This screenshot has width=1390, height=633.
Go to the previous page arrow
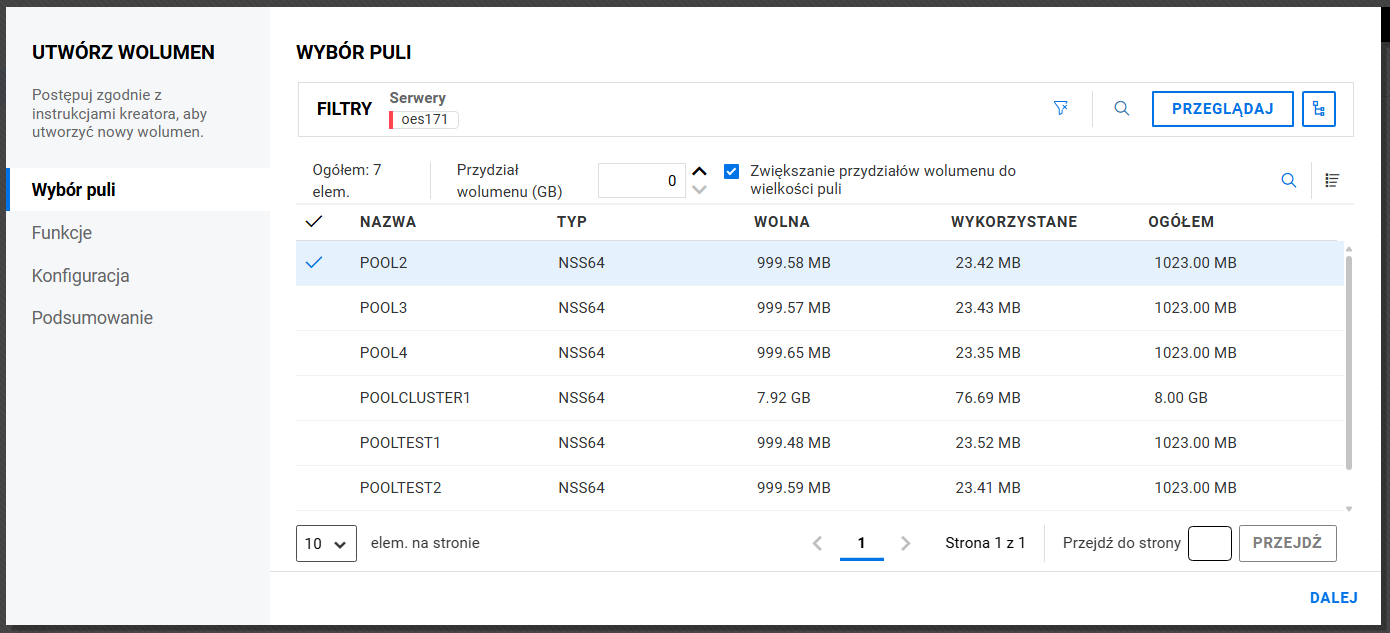pos(817,543)
